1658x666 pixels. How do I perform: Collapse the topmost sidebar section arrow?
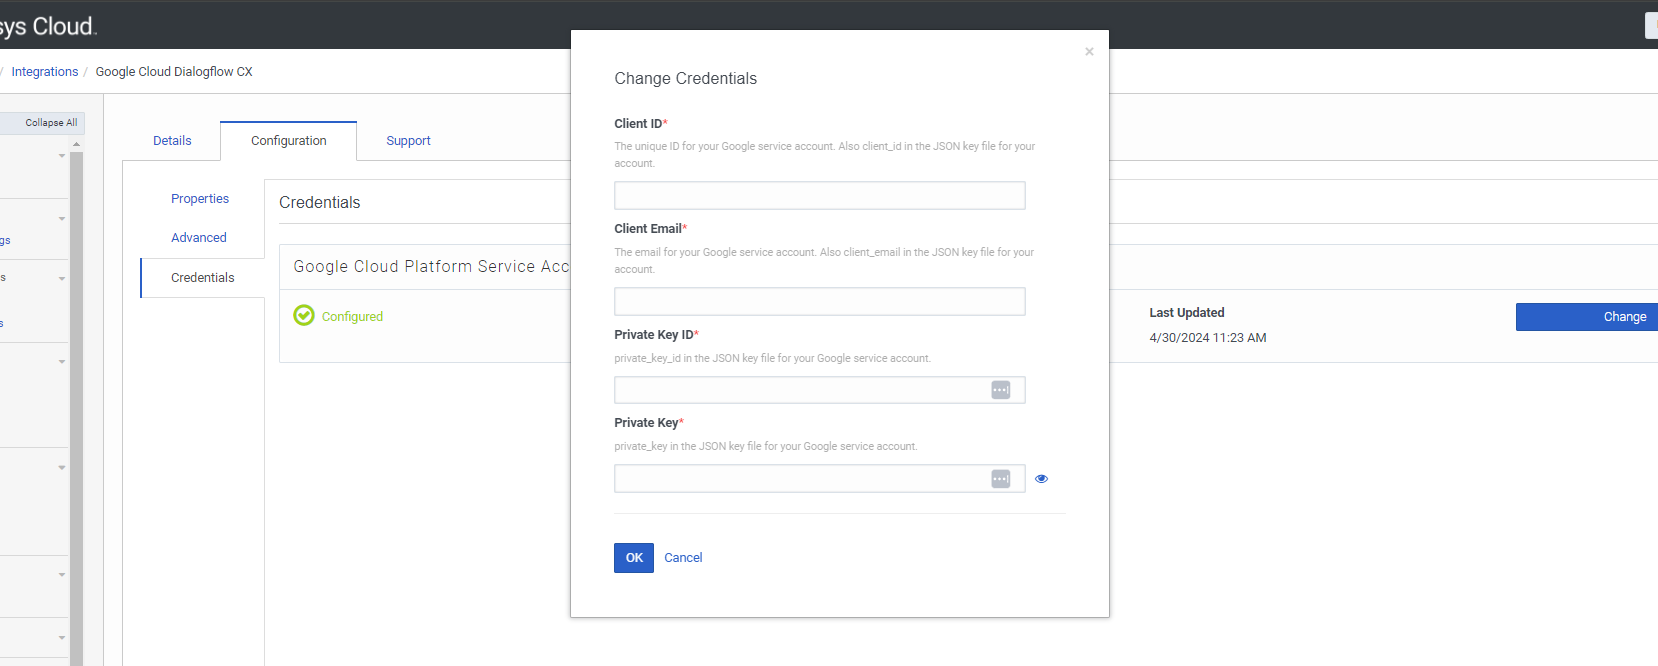click(x=62, y=156)
